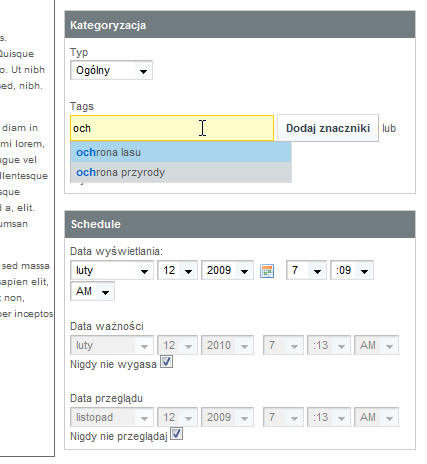The height and width of the screenshot is (464, 427).
Task: Click inside the Tags input field
Action: pos(172,128)
